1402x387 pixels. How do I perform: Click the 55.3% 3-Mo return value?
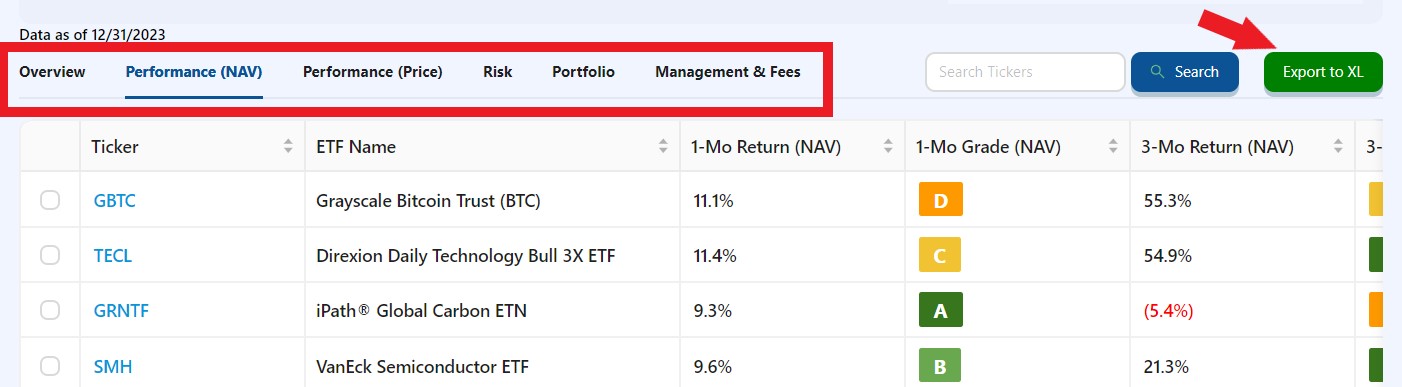pyautogui.click(x=1167, y=201)
